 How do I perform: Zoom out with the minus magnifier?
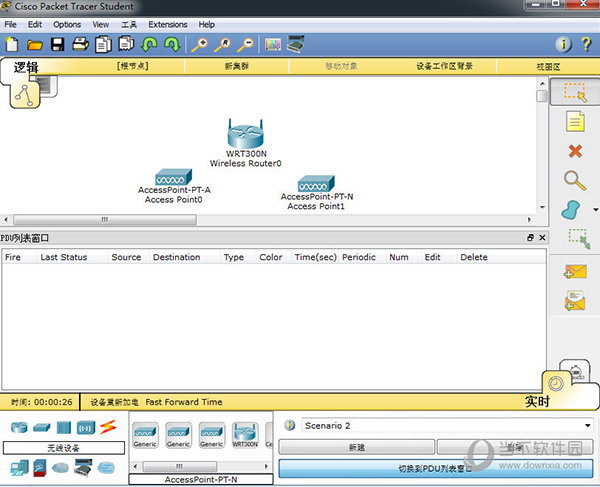[246, 45]
